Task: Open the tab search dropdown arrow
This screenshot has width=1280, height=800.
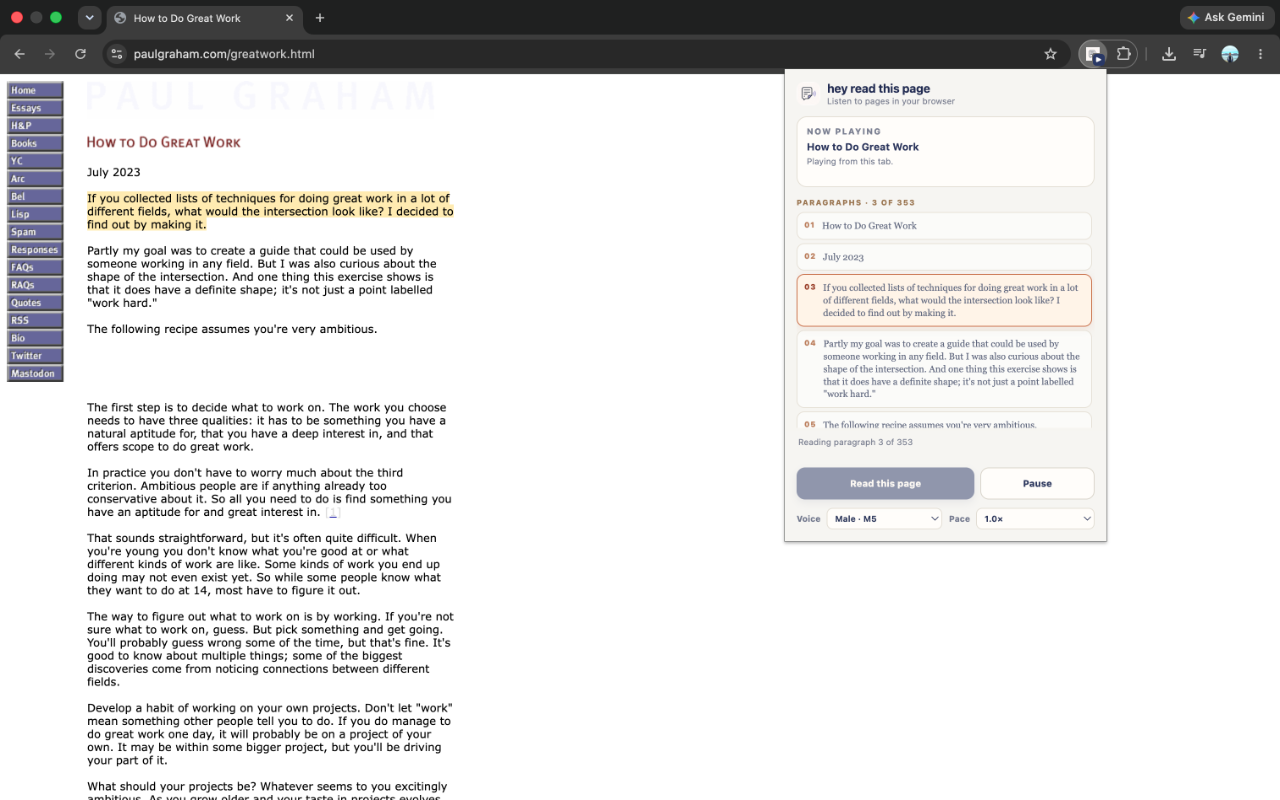Action: (x=89, y=18)
